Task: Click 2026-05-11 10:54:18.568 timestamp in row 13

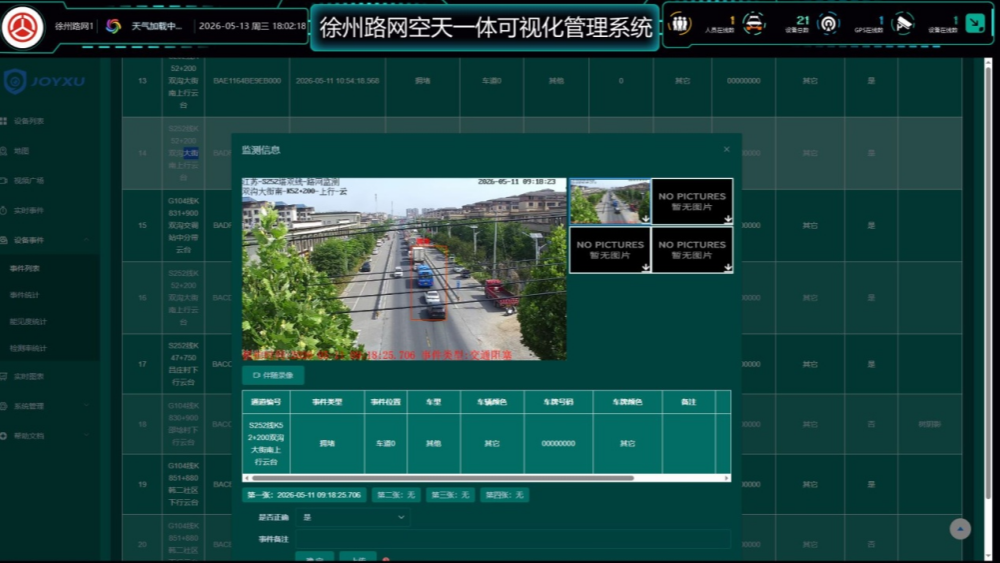Action: click(x=337, y=81)
